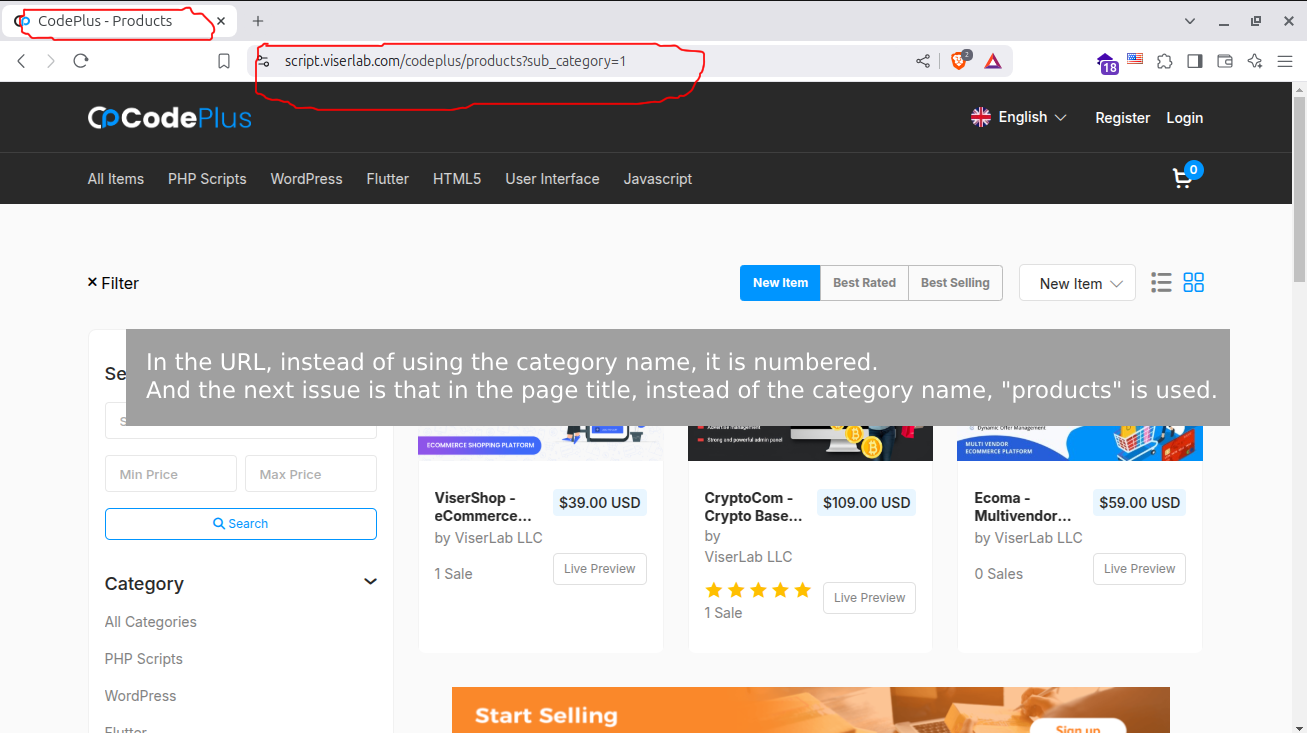Click Live Preview for Ecoma

coord(1139,569)
